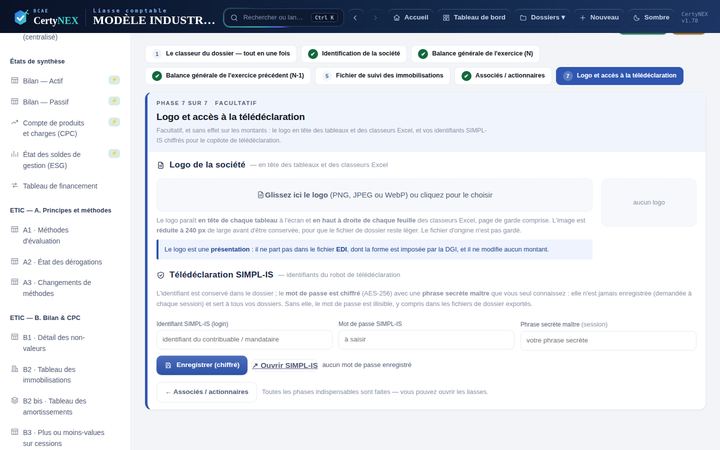Select the Identification de la société tab
This screenshot has width=720, height=450.
coord(354,54)
